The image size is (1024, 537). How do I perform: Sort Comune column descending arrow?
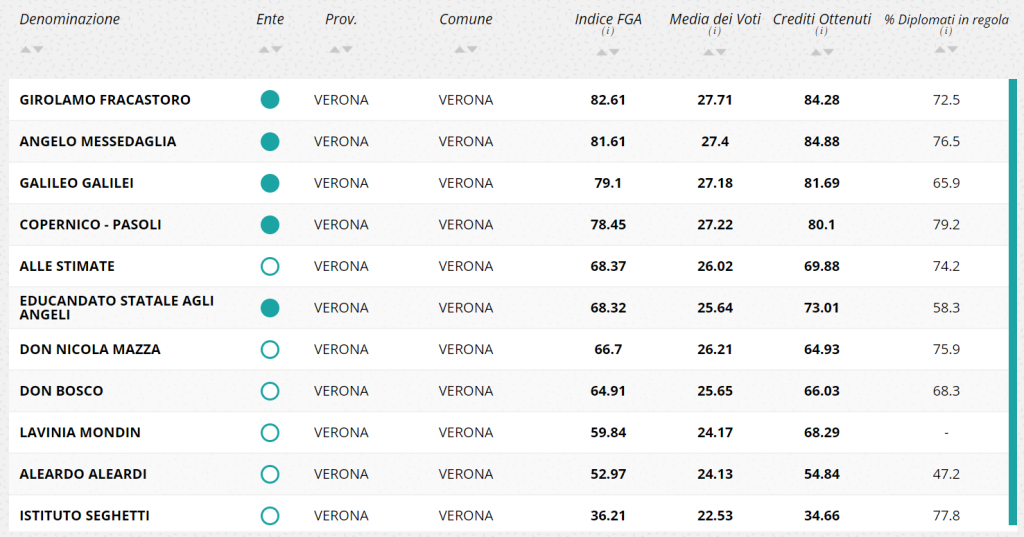(x=472, y=50)
